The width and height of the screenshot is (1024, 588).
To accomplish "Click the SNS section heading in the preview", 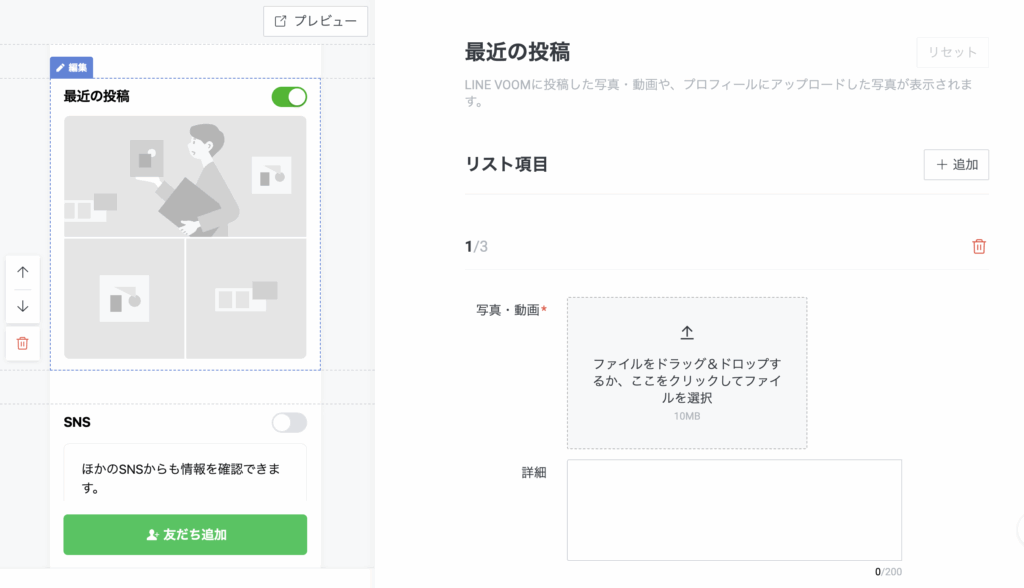I will [77, 422].
